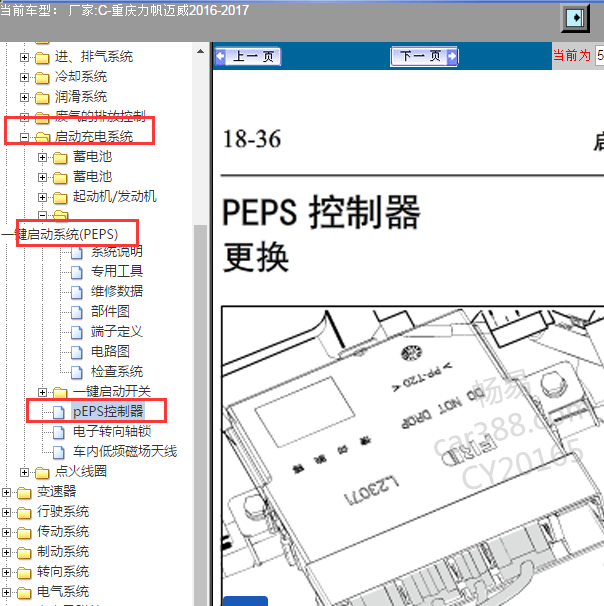Expand the 进、排气系统 folder
604x606 pixels.
[x=24, y=58]
